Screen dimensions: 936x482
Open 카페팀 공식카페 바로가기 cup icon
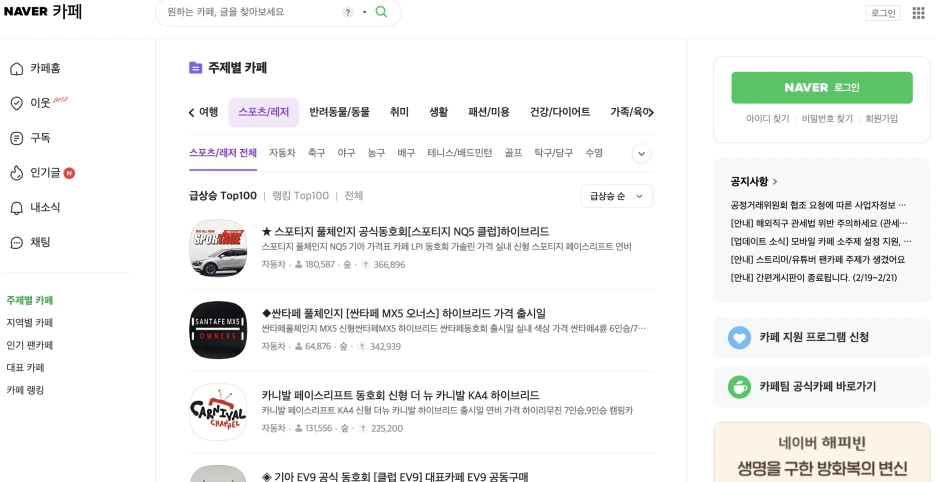(x=739, y=387)
